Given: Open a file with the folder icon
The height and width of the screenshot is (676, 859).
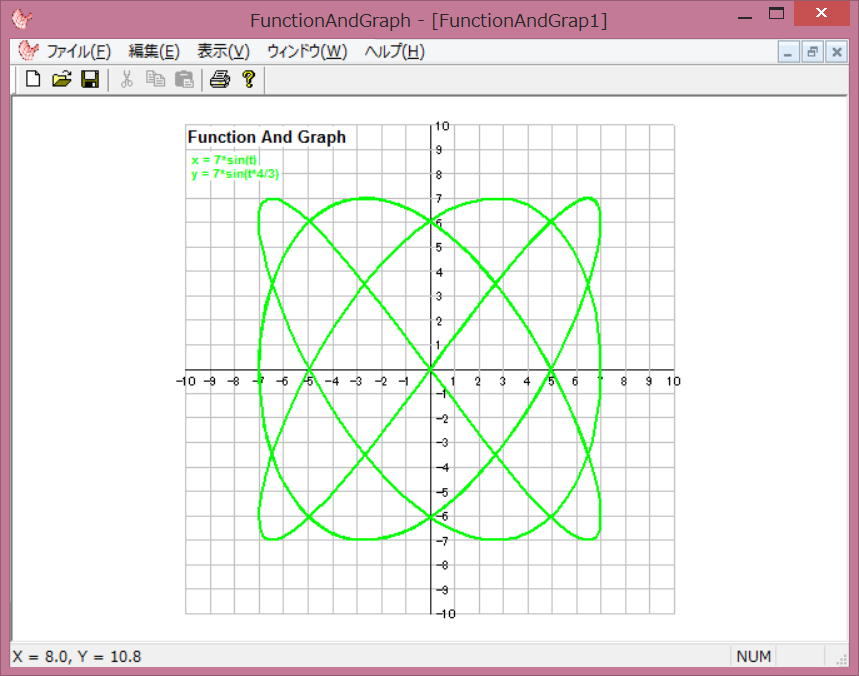Looking at the screenshot, I should tap(62, 79).
